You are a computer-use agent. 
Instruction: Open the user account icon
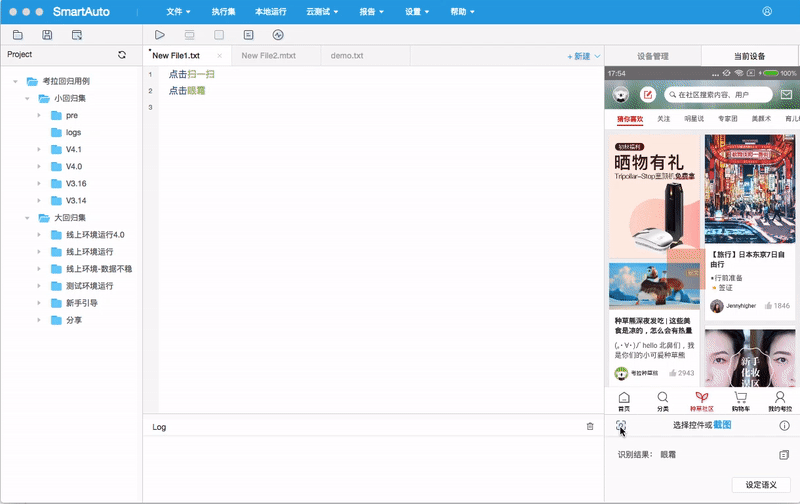click(767, 11)
